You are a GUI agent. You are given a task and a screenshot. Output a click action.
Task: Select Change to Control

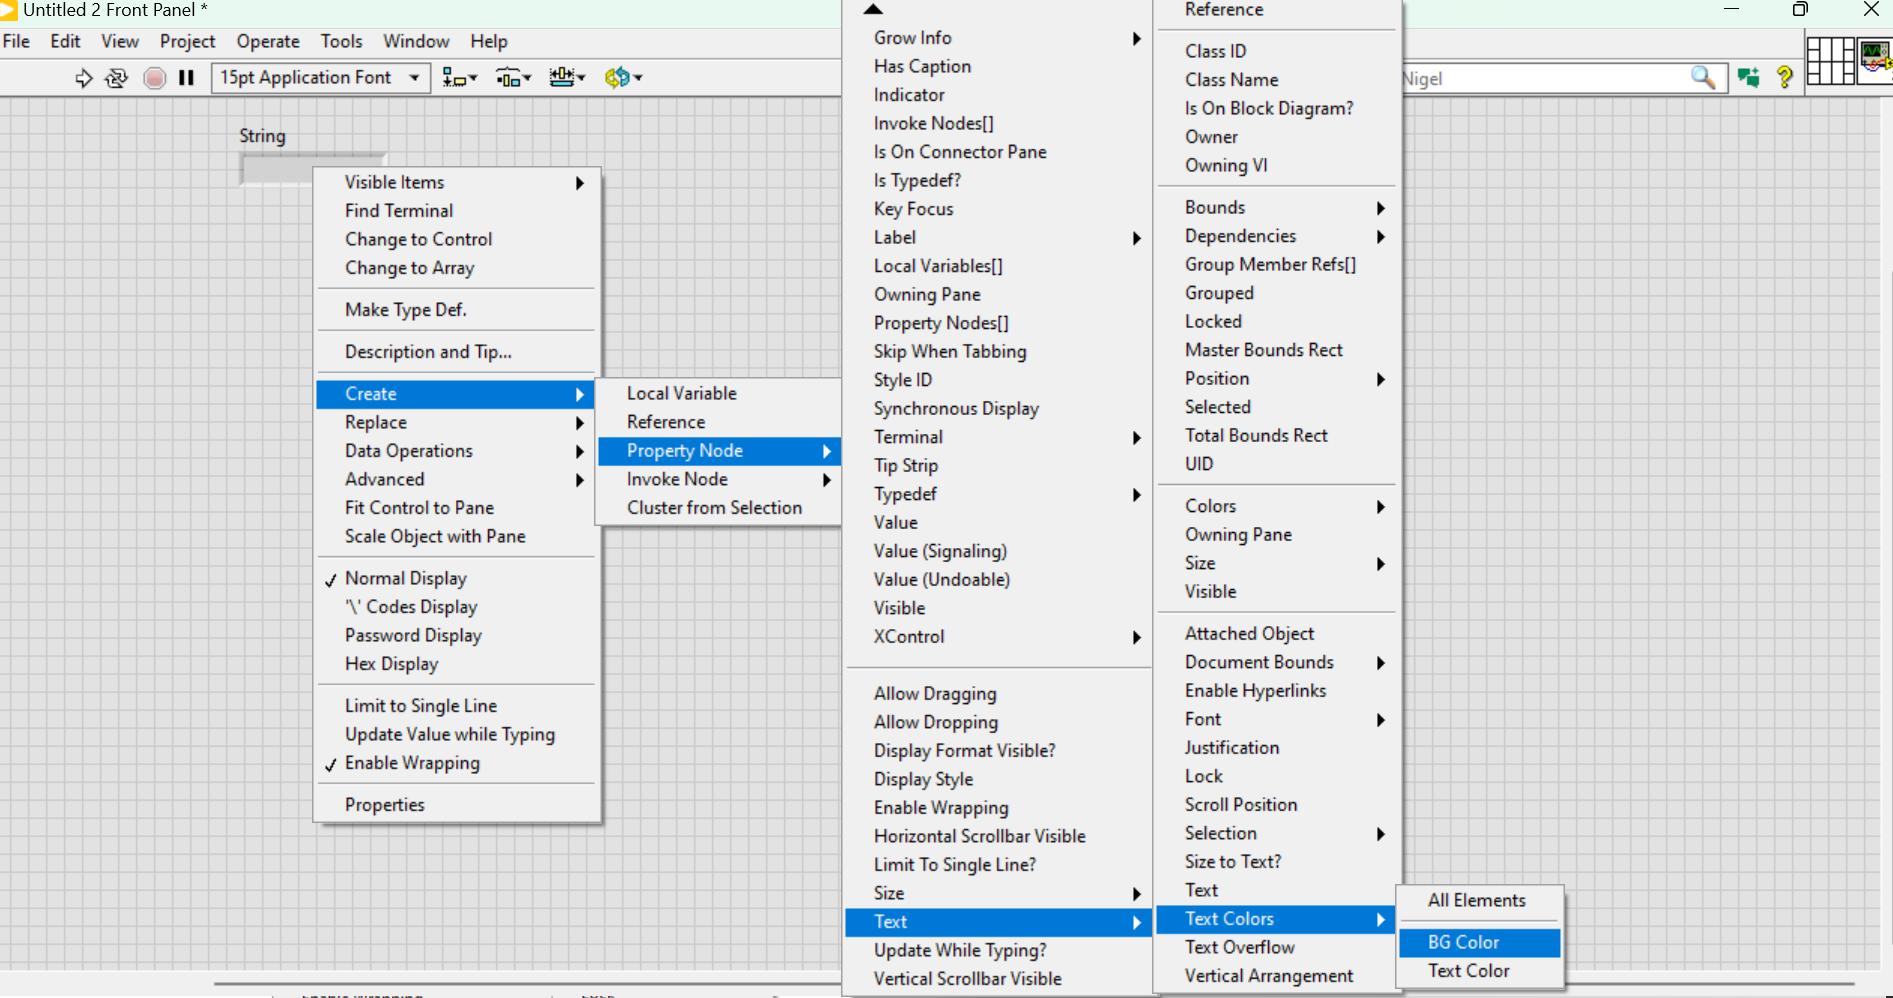418,239
